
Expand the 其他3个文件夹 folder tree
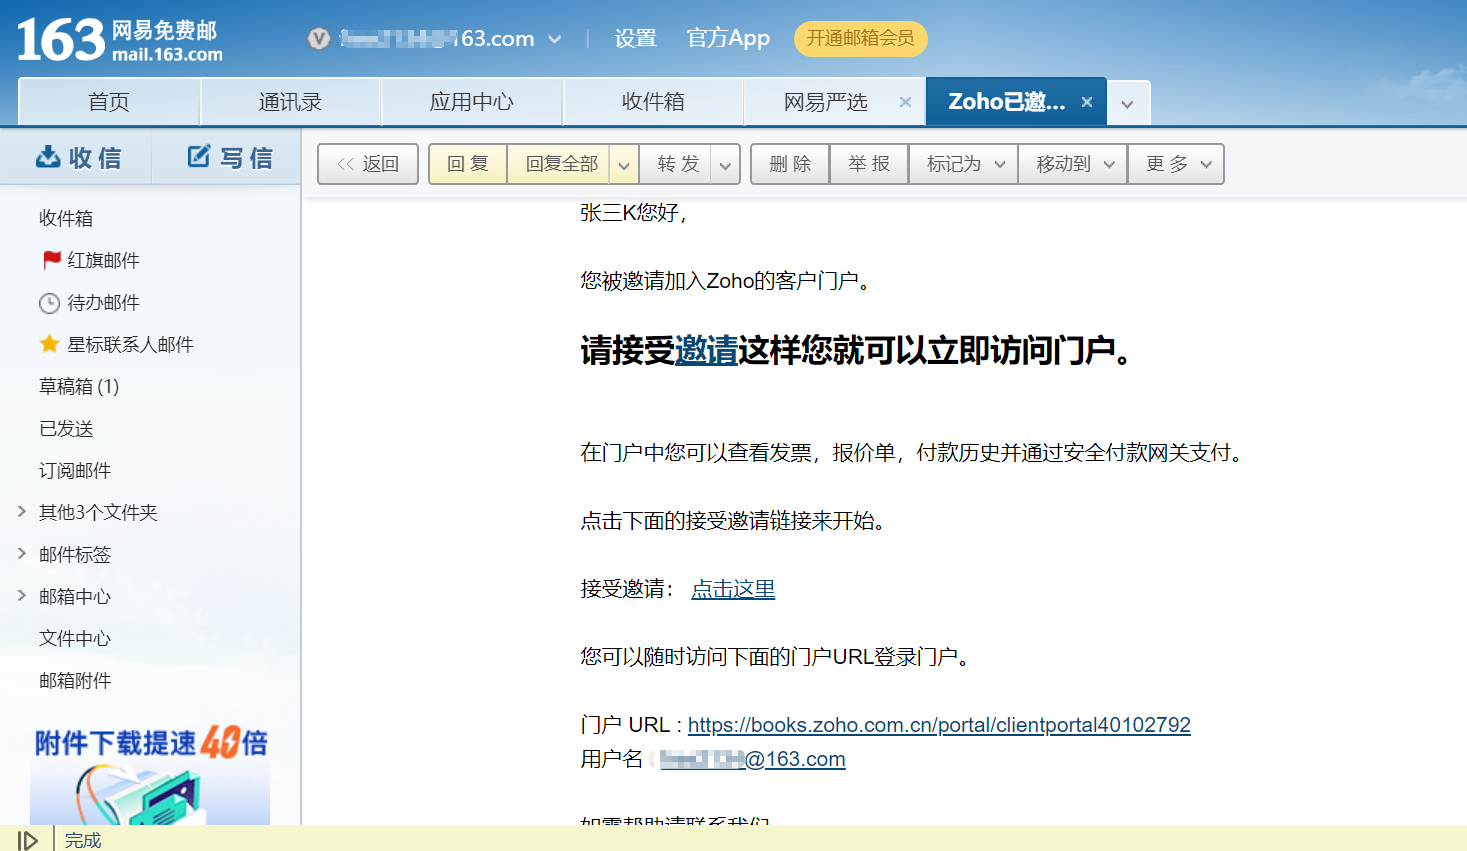pos(22,512)
